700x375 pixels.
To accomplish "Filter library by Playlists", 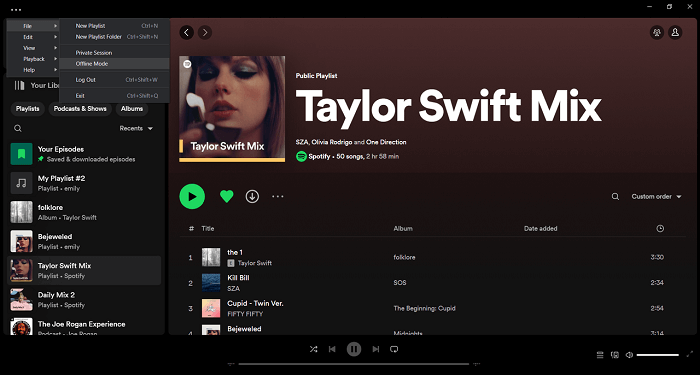I will [x=28, y=108].
